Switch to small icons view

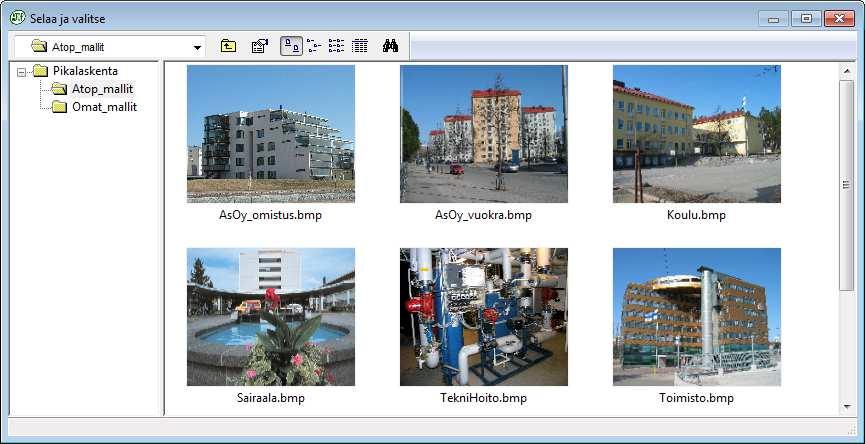[314, 46]
